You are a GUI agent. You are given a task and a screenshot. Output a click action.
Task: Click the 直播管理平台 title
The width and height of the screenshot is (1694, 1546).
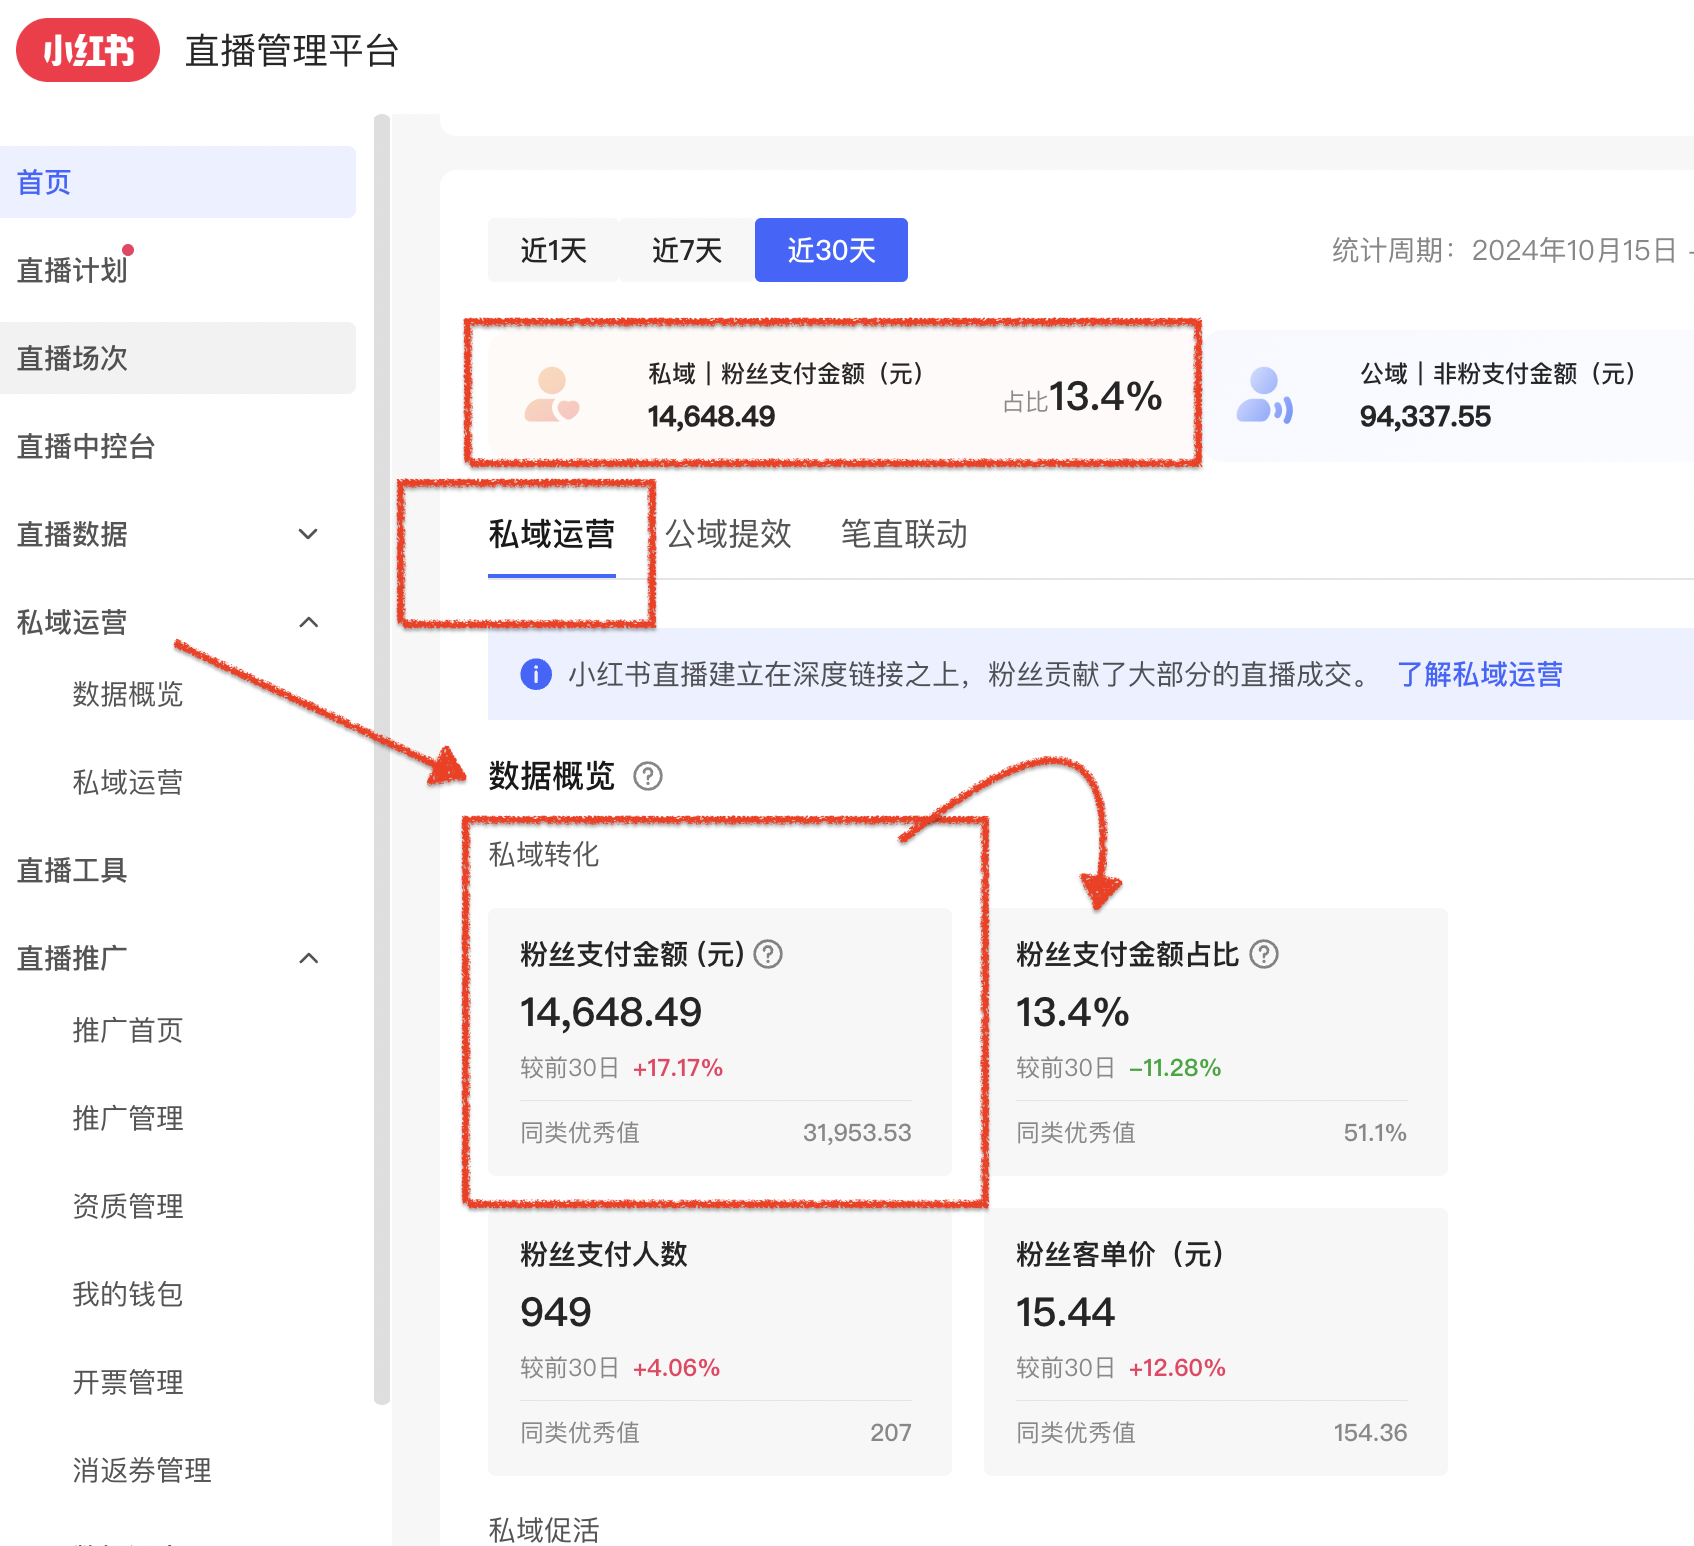pyautogui.click(x=292, y=51)
